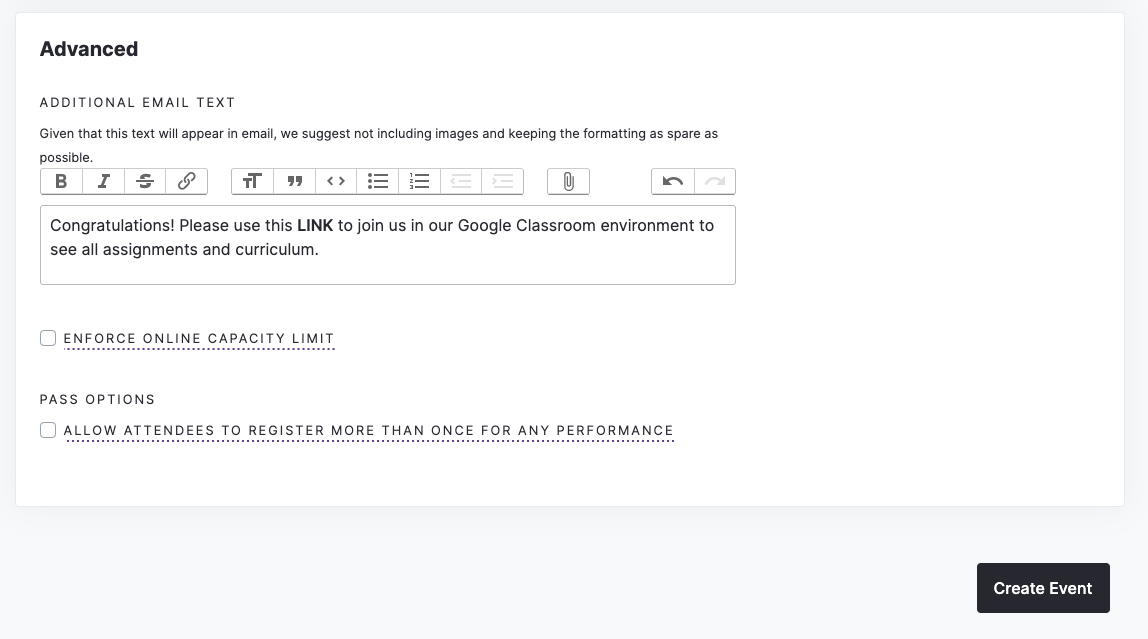Click the Enforce Online Capacity Limit label
Image resolution: width=1148 pixels, height=639 pixels.
(x=199, y=339)
